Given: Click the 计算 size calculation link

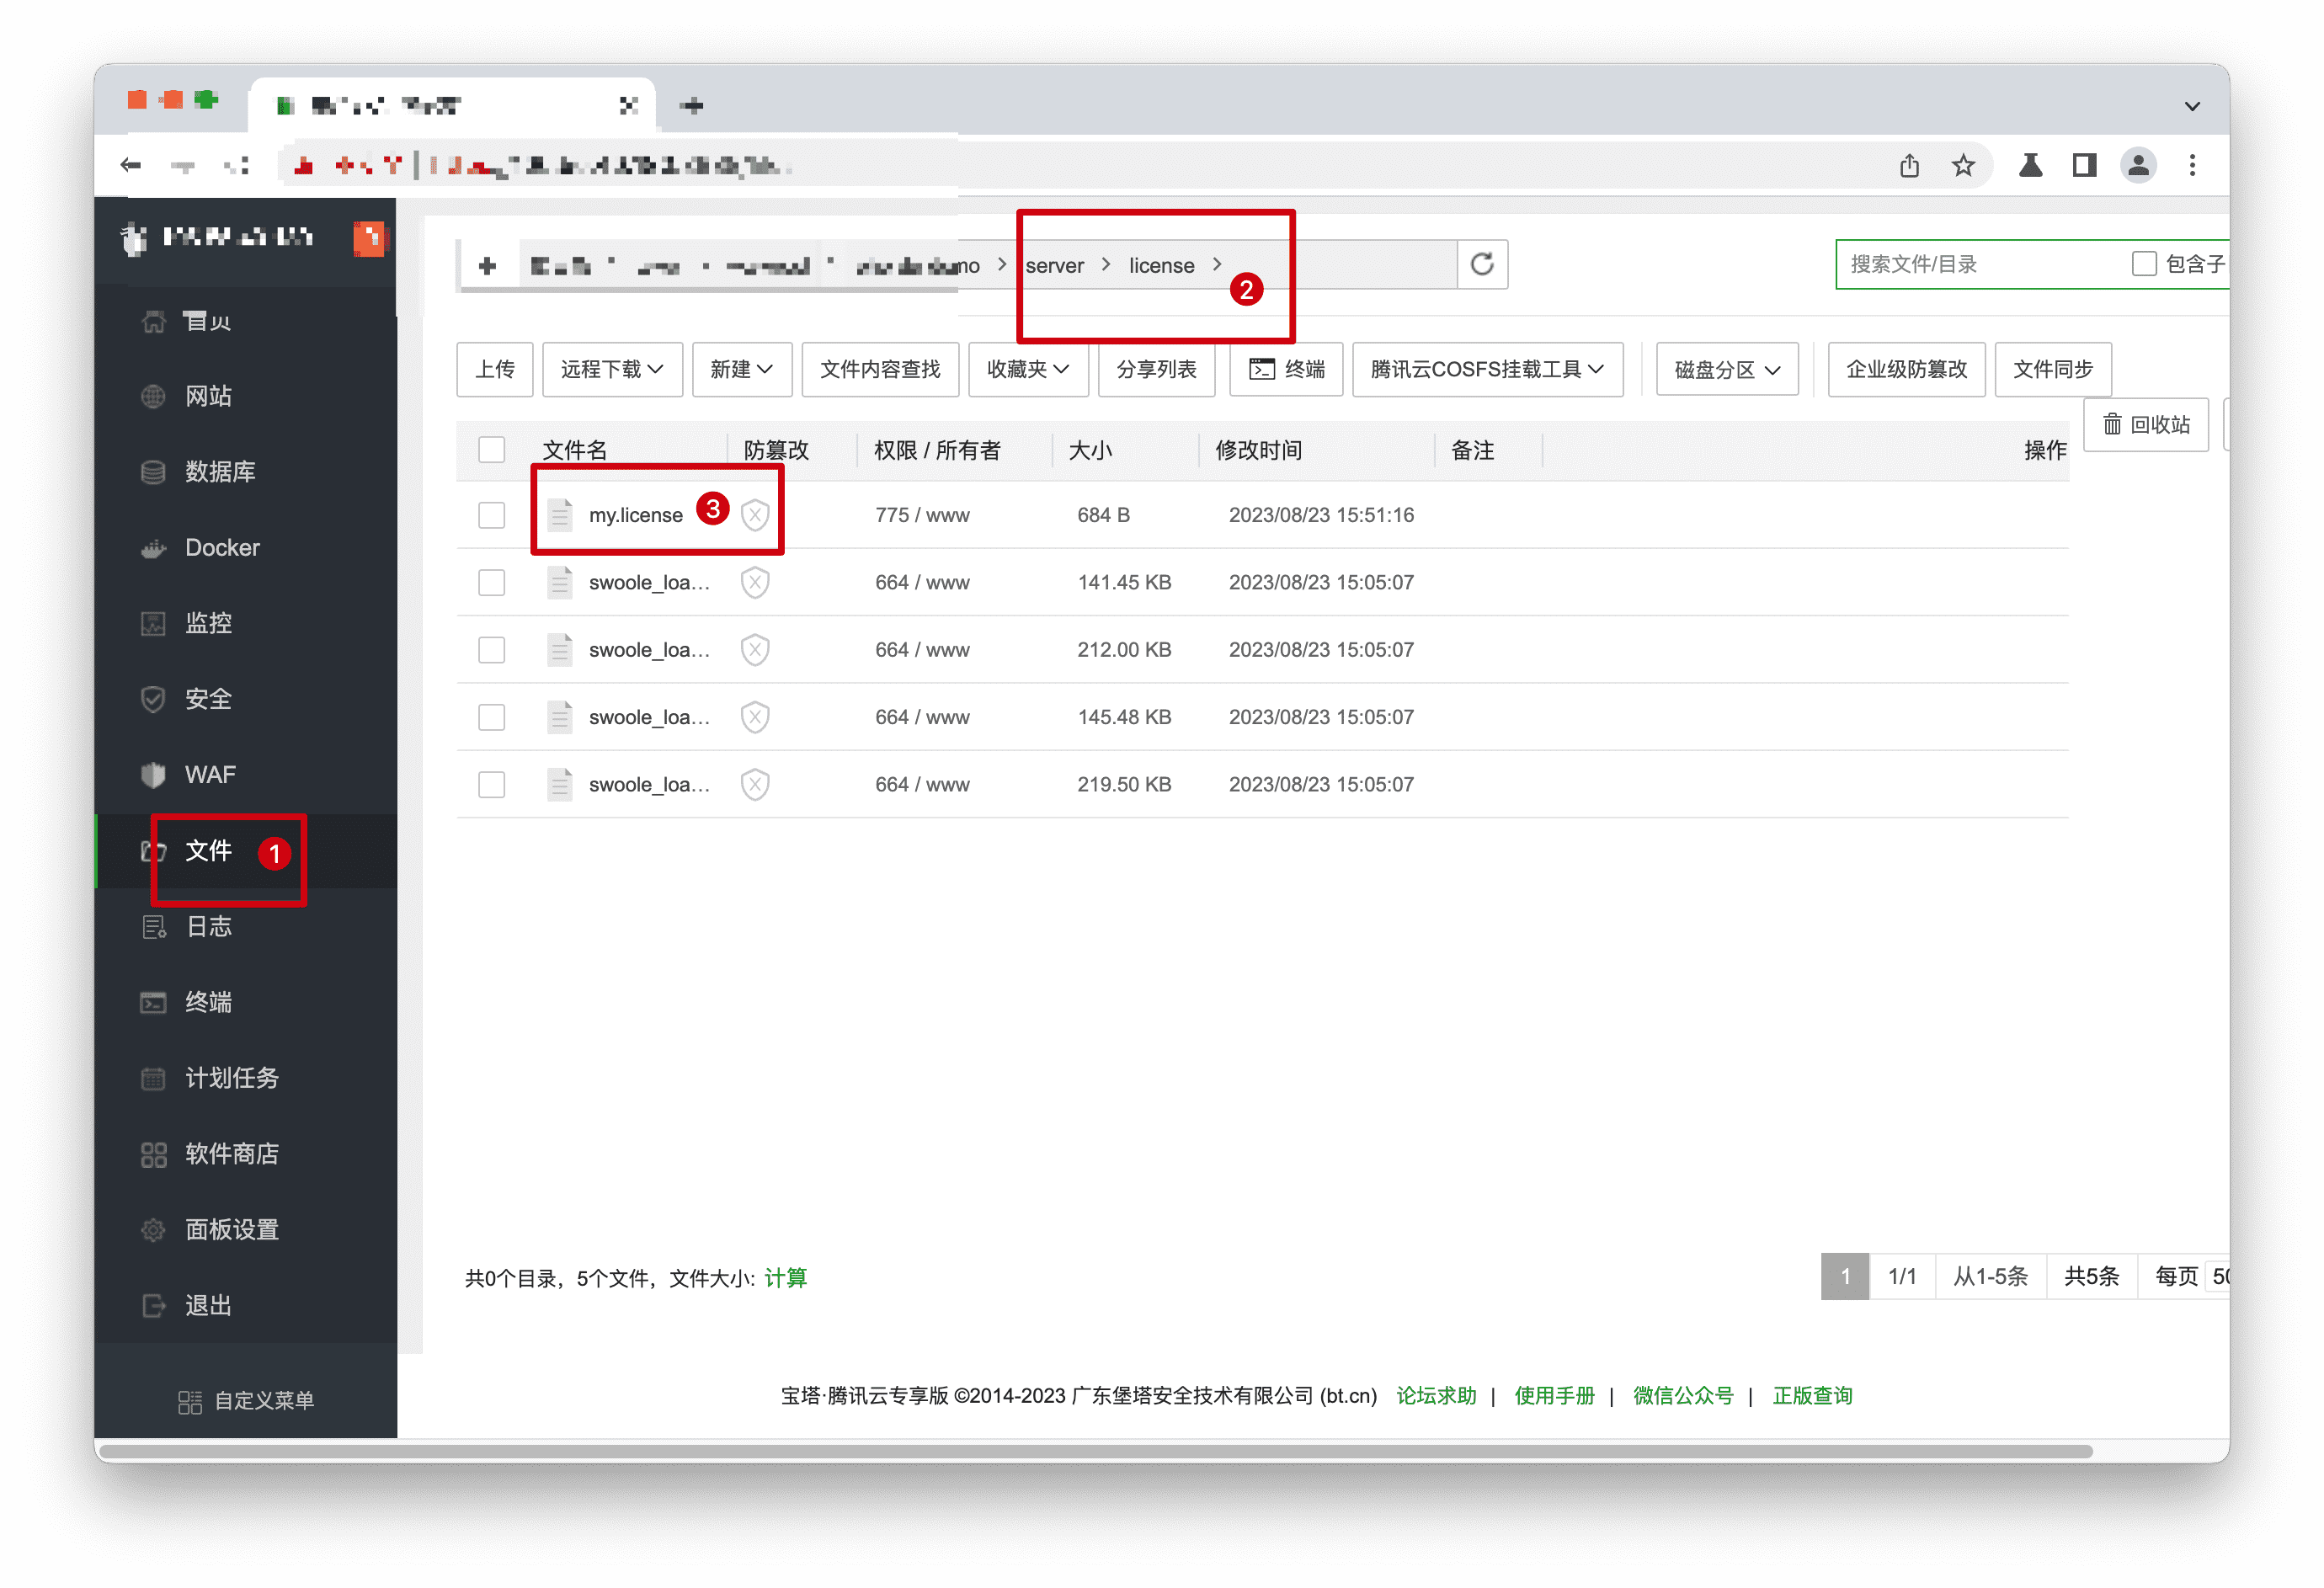Looking at the screenshot, I should tap(785, 1278).
